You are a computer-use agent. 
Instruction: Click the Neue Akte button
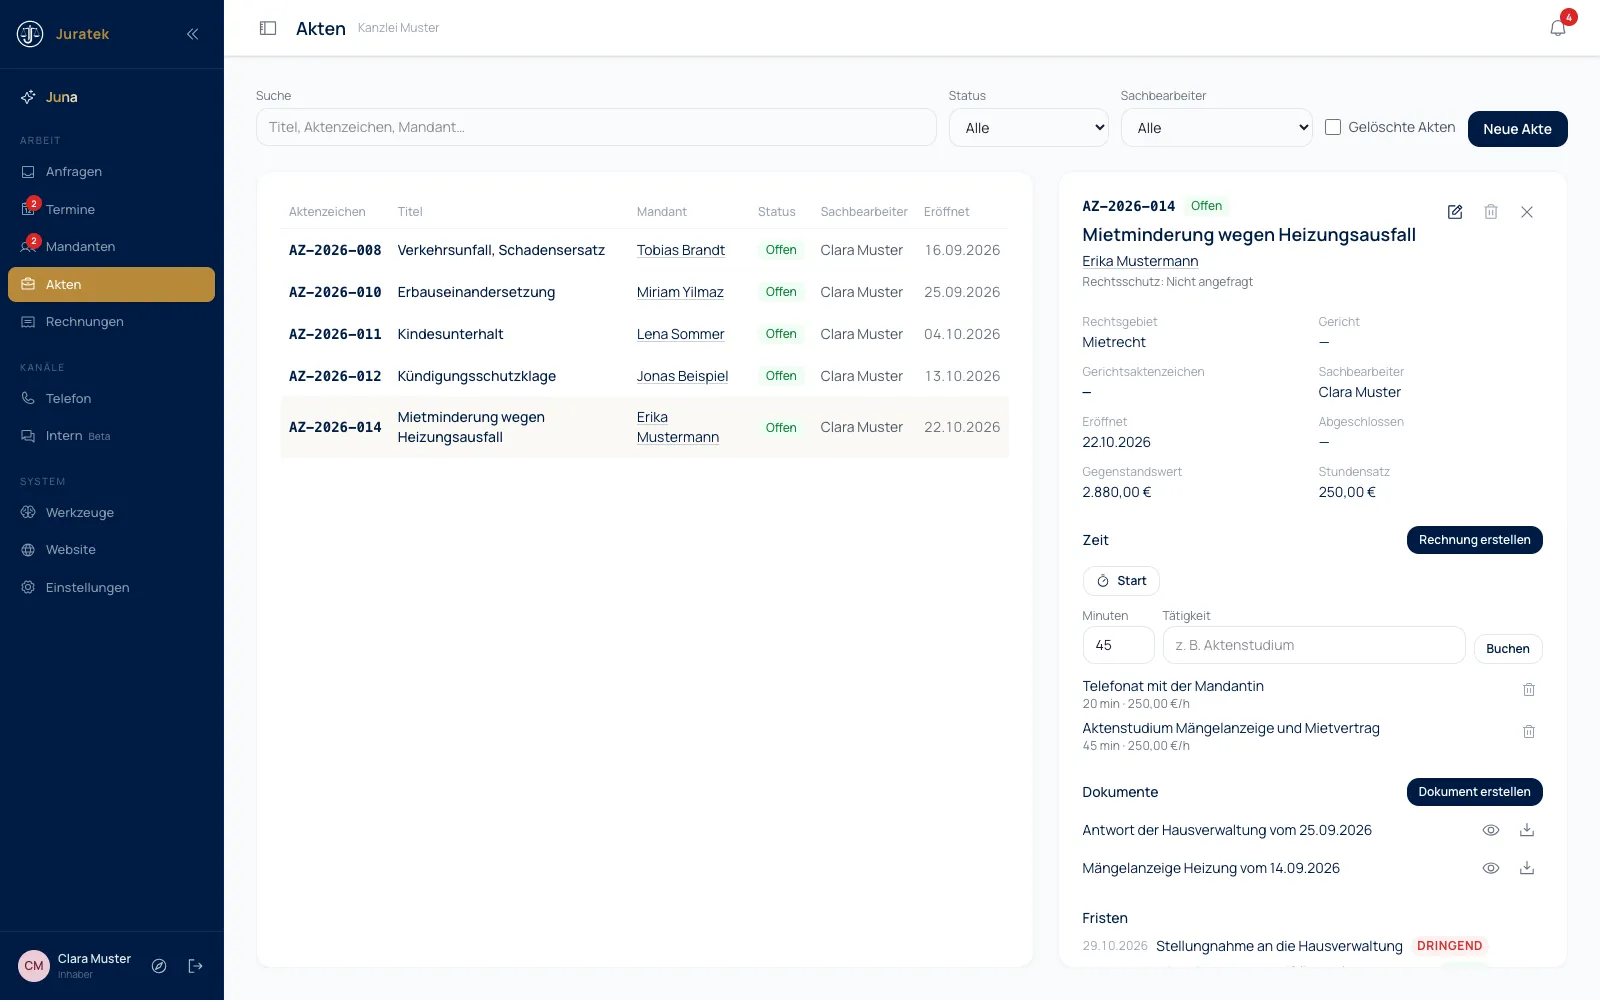tap(1517, 129)
